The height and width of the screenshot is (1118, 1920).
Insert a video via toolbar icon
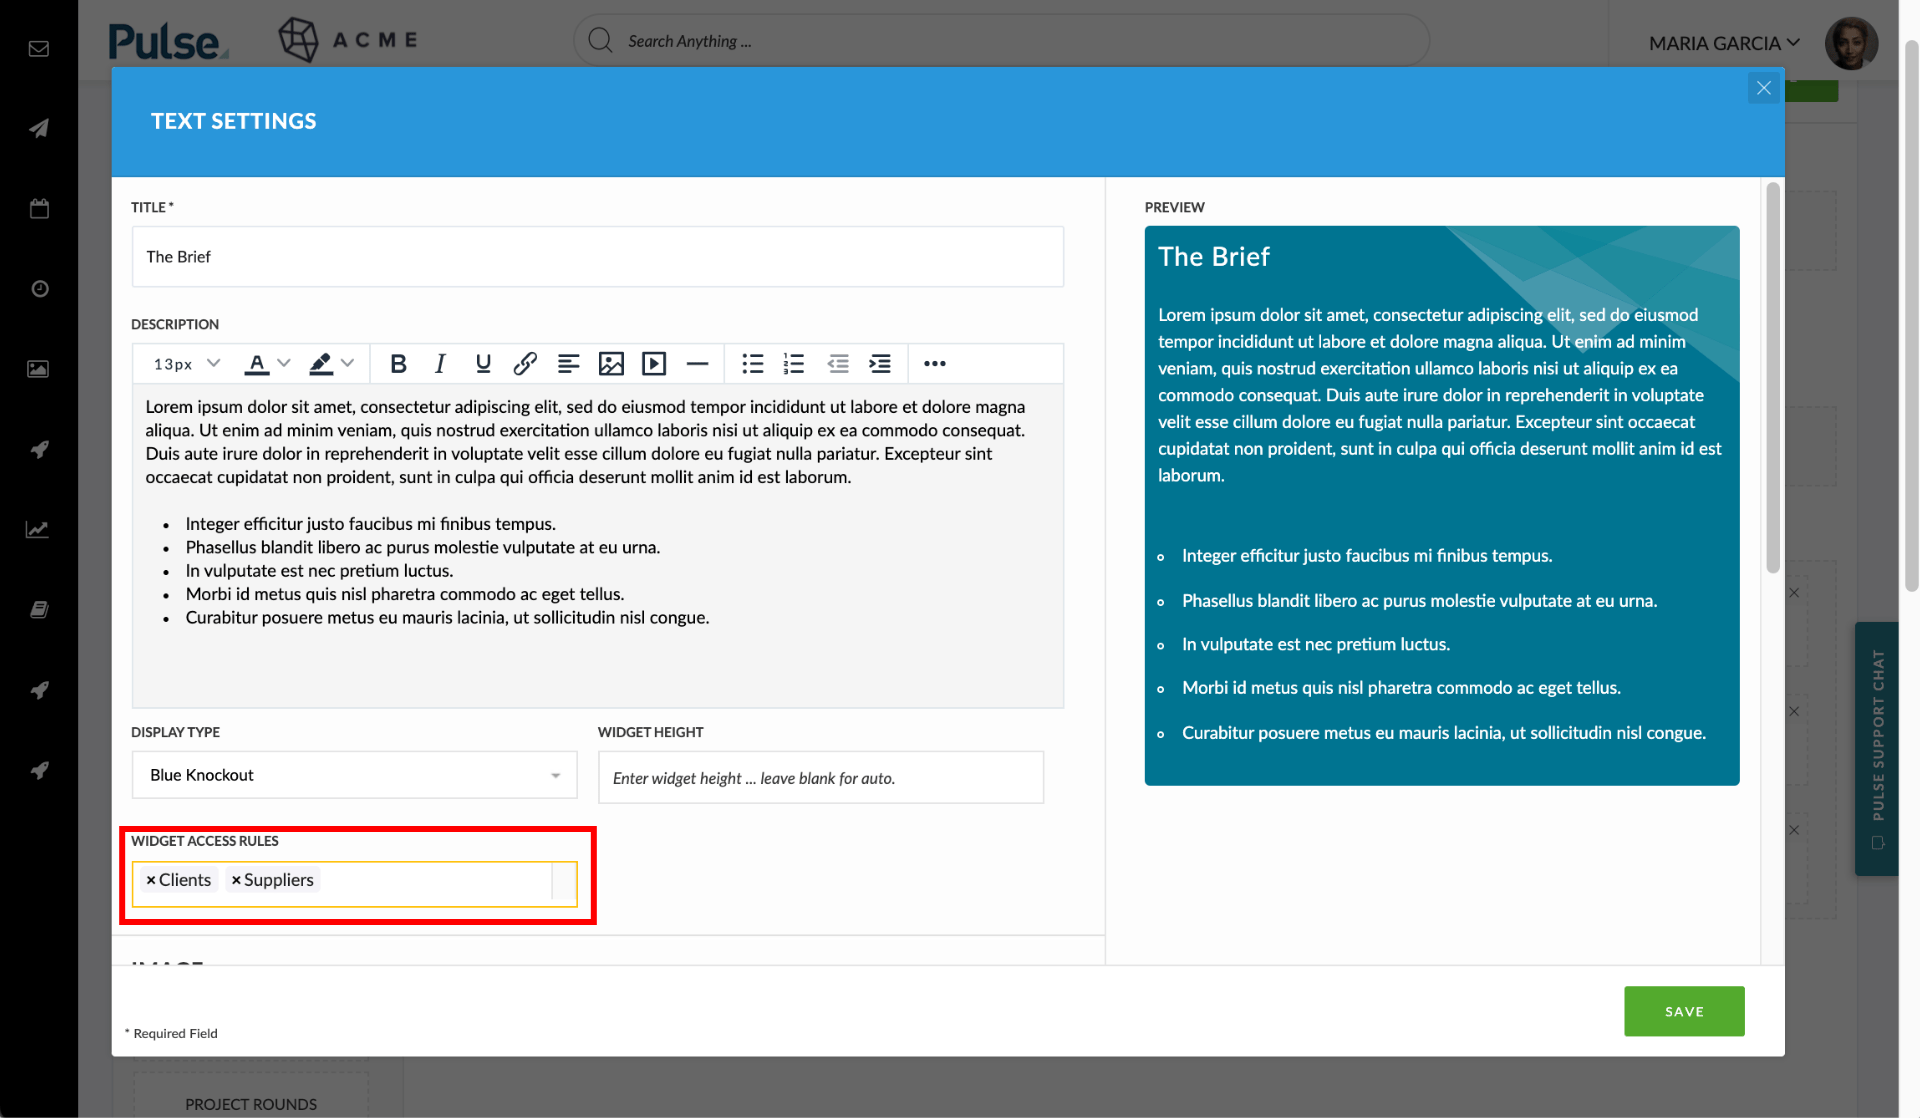(654, 364)
